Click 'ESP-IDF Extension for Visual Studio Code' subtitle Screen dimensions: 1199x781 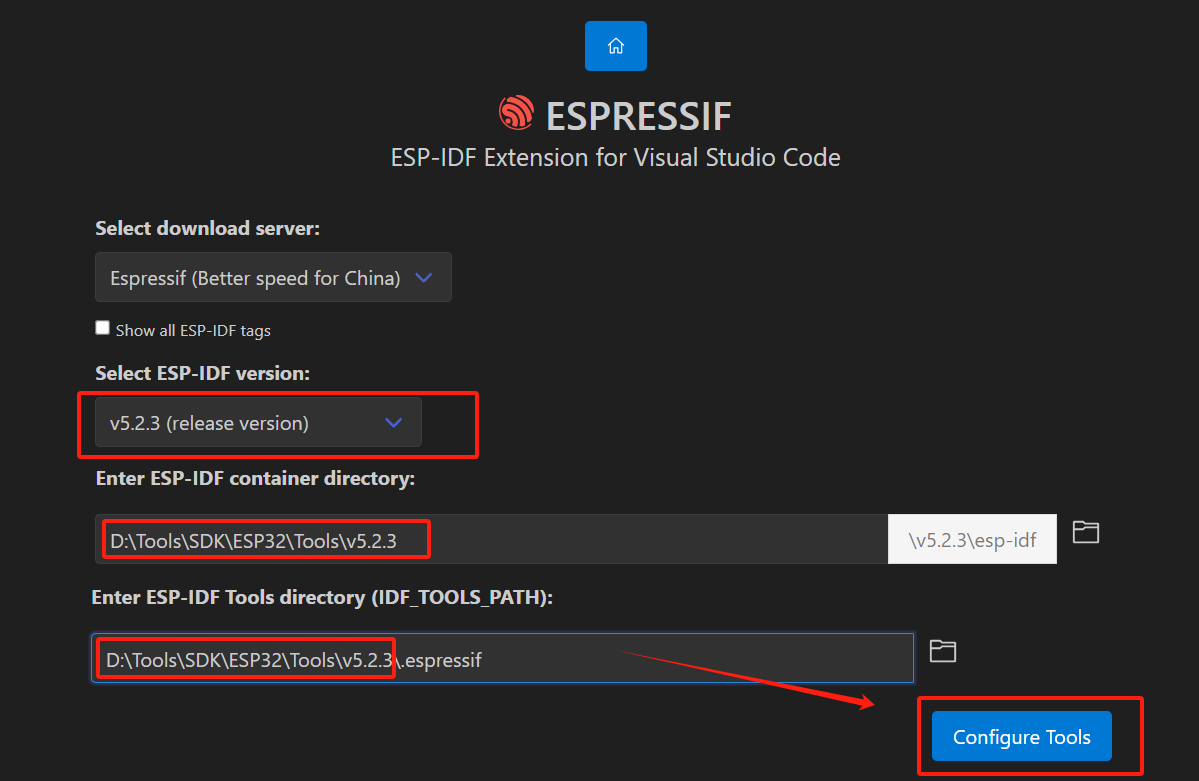616,158
